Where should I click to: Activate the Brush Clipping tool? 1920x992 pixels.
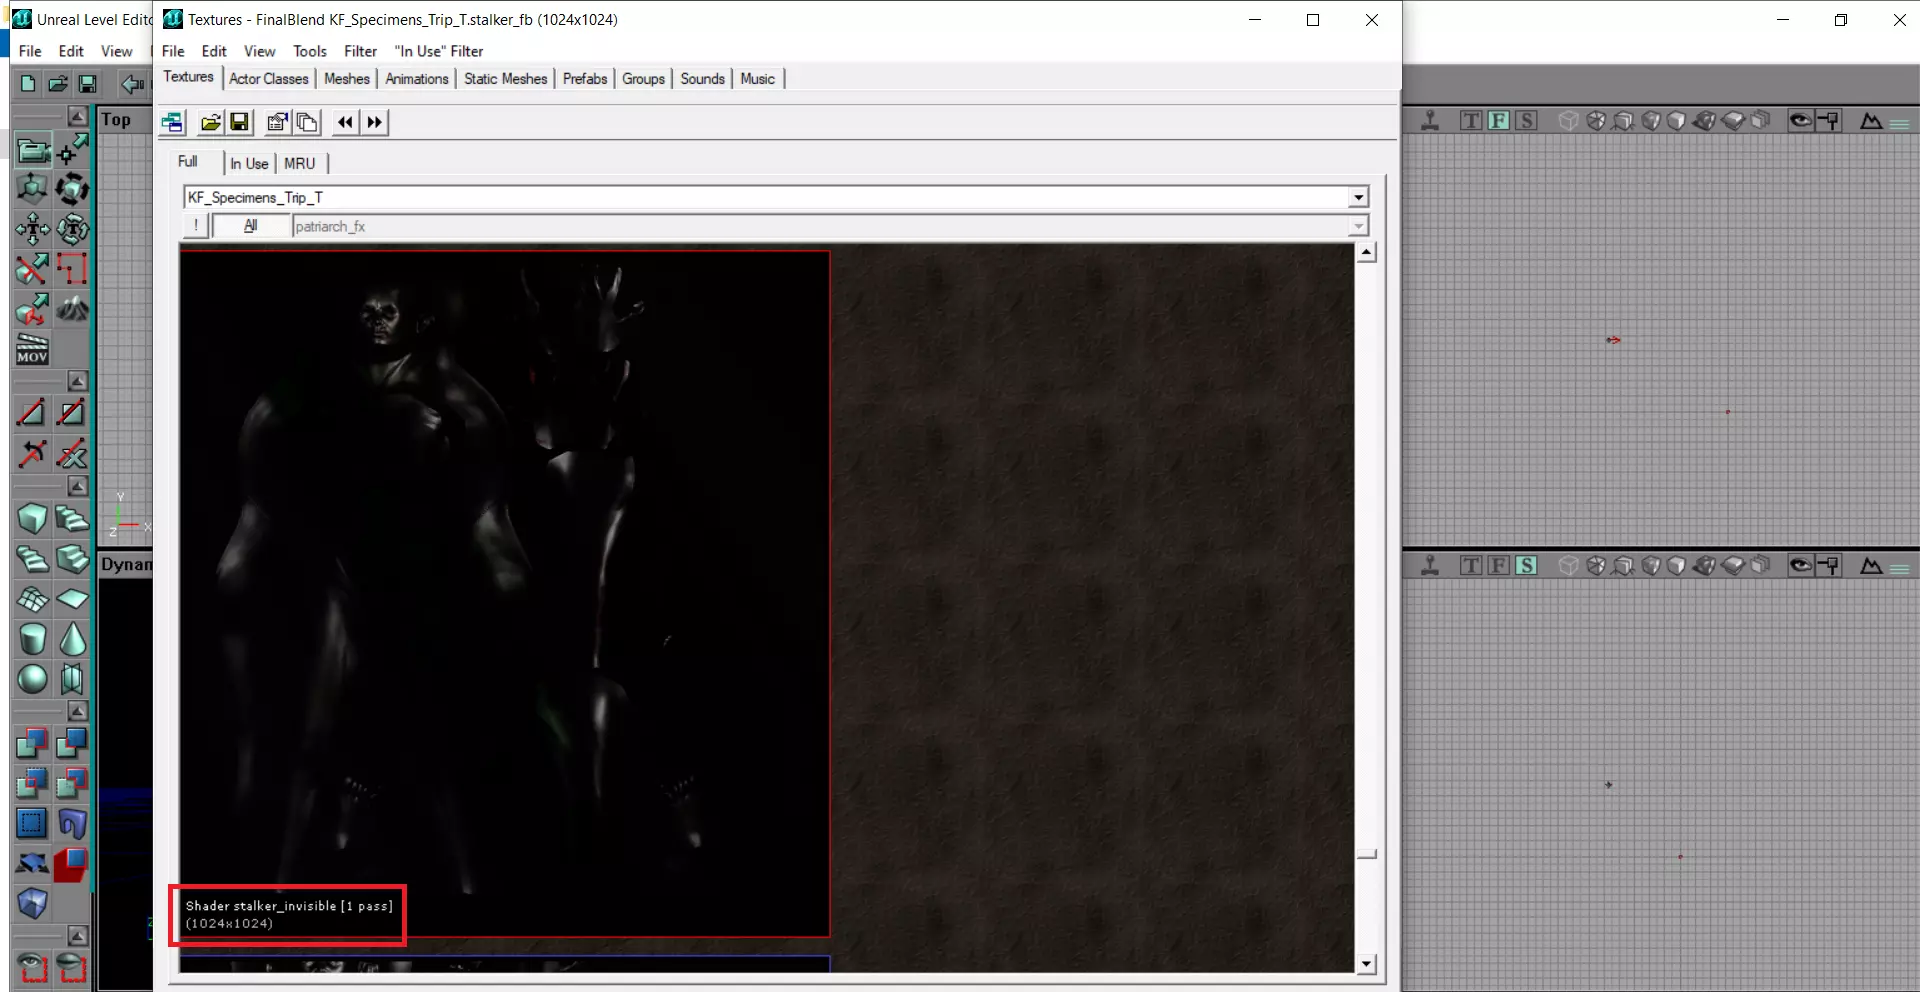coord(32,269)
